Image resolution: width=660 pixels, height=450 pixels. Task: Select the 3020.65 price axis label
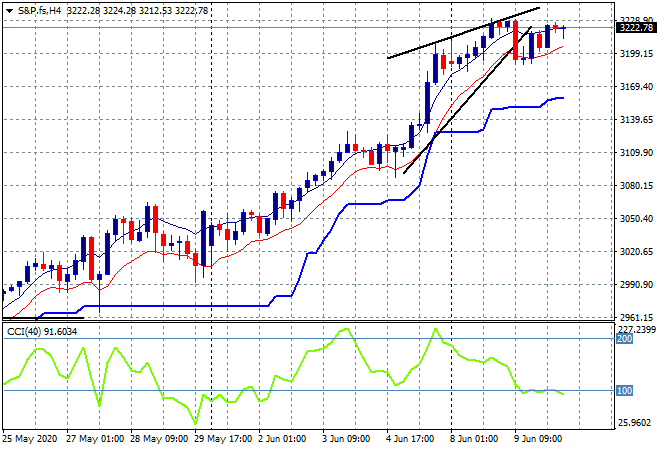pos(636,251)
